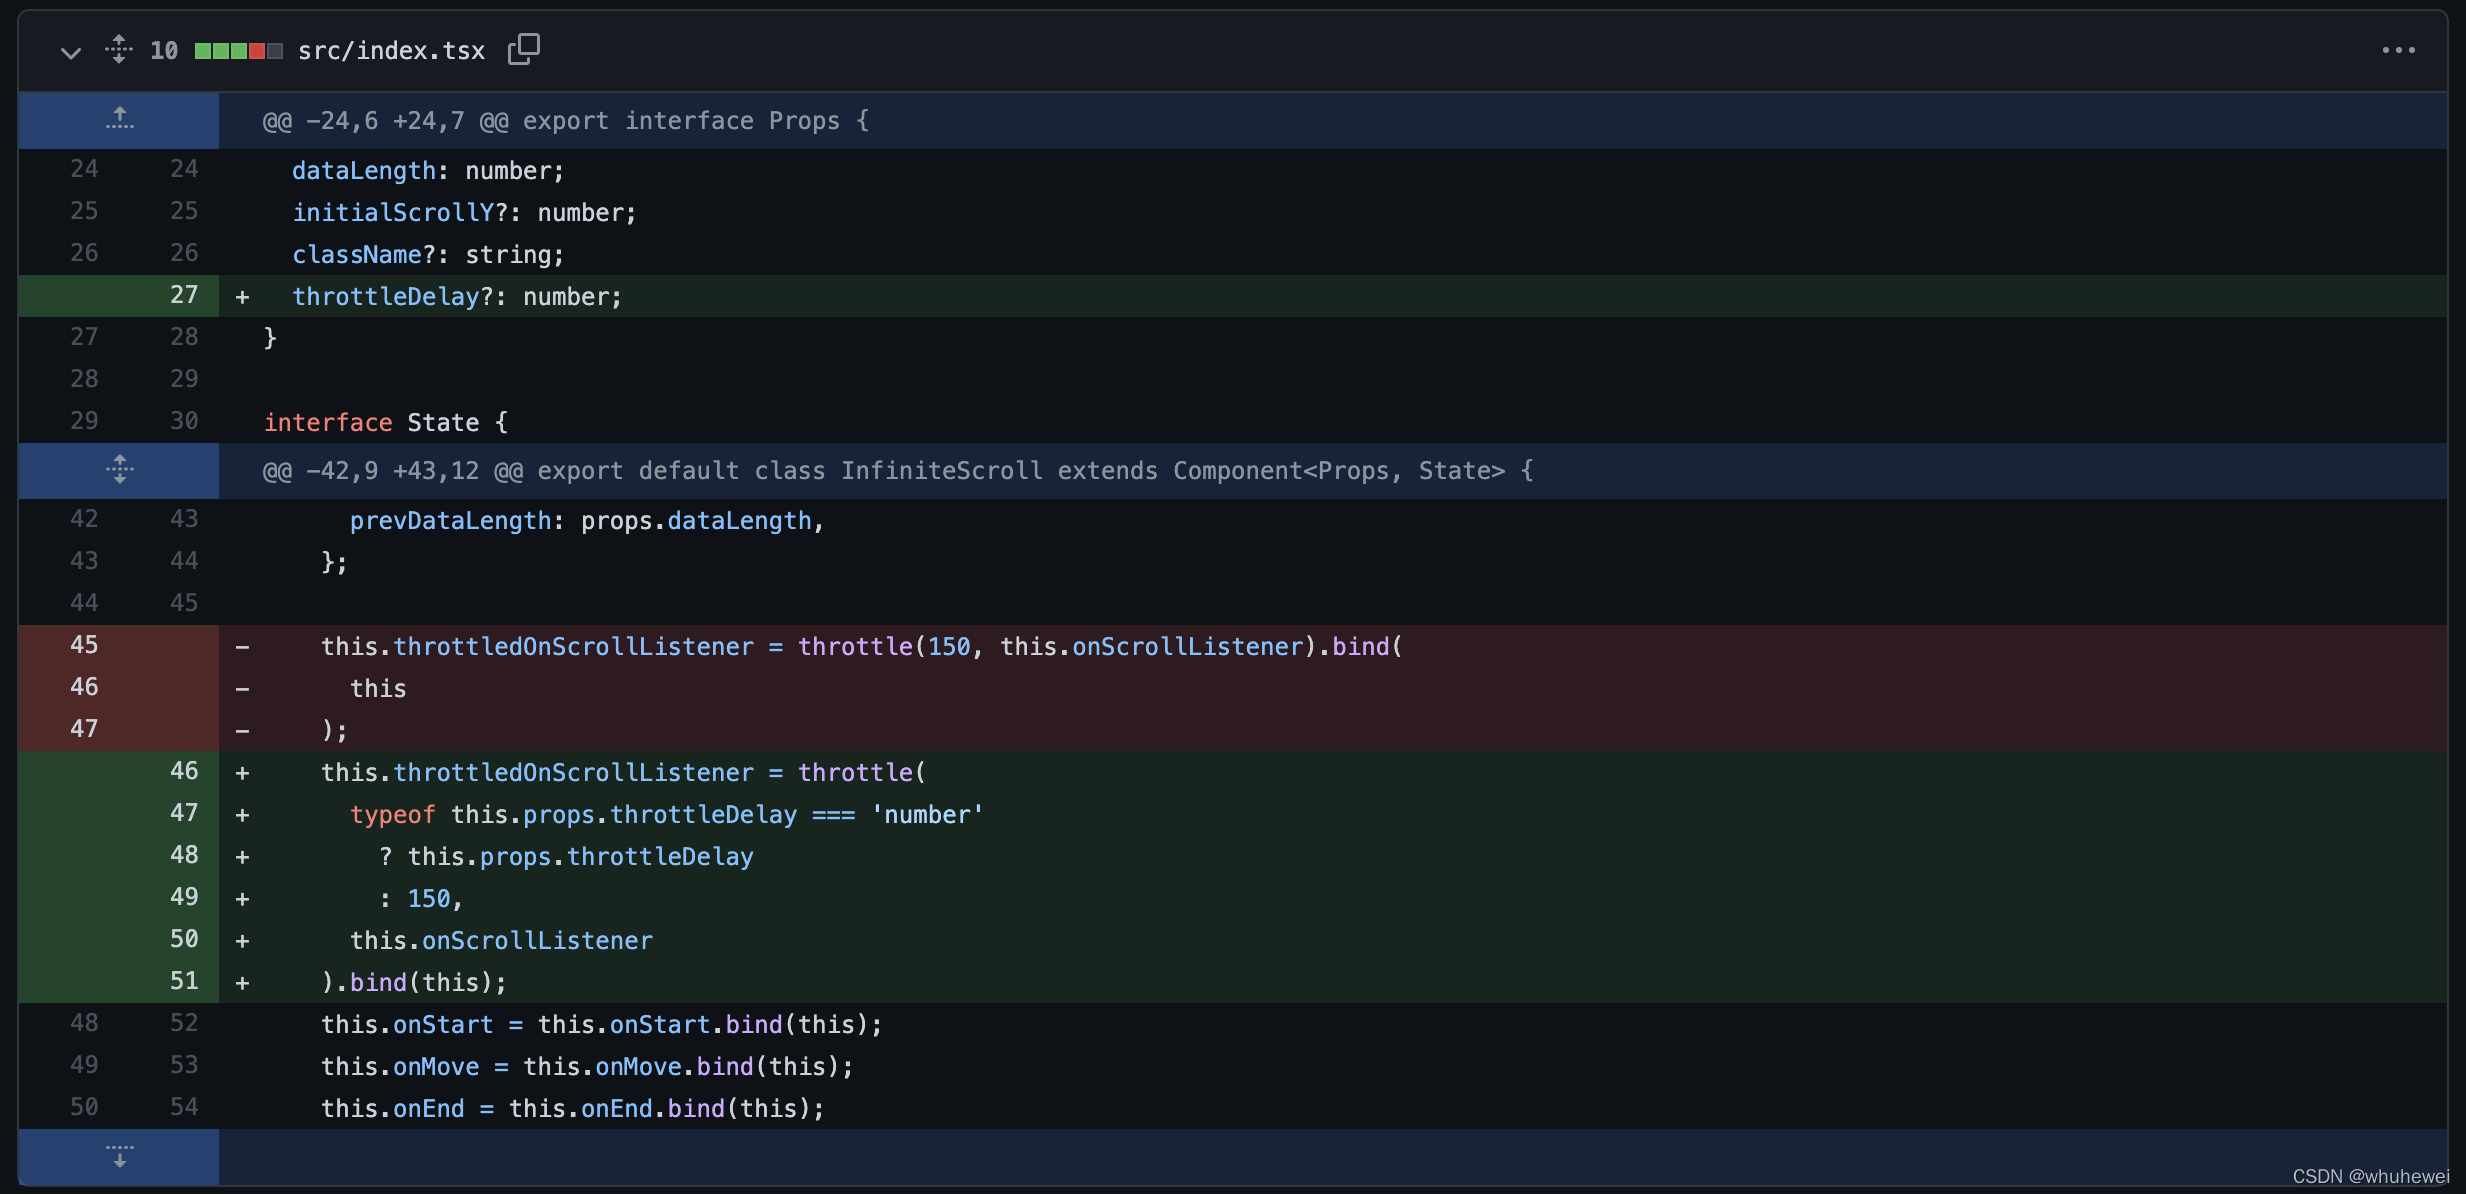Select added line number 48
Viewport: 2466px width, 1194px height.
[184, 855]
